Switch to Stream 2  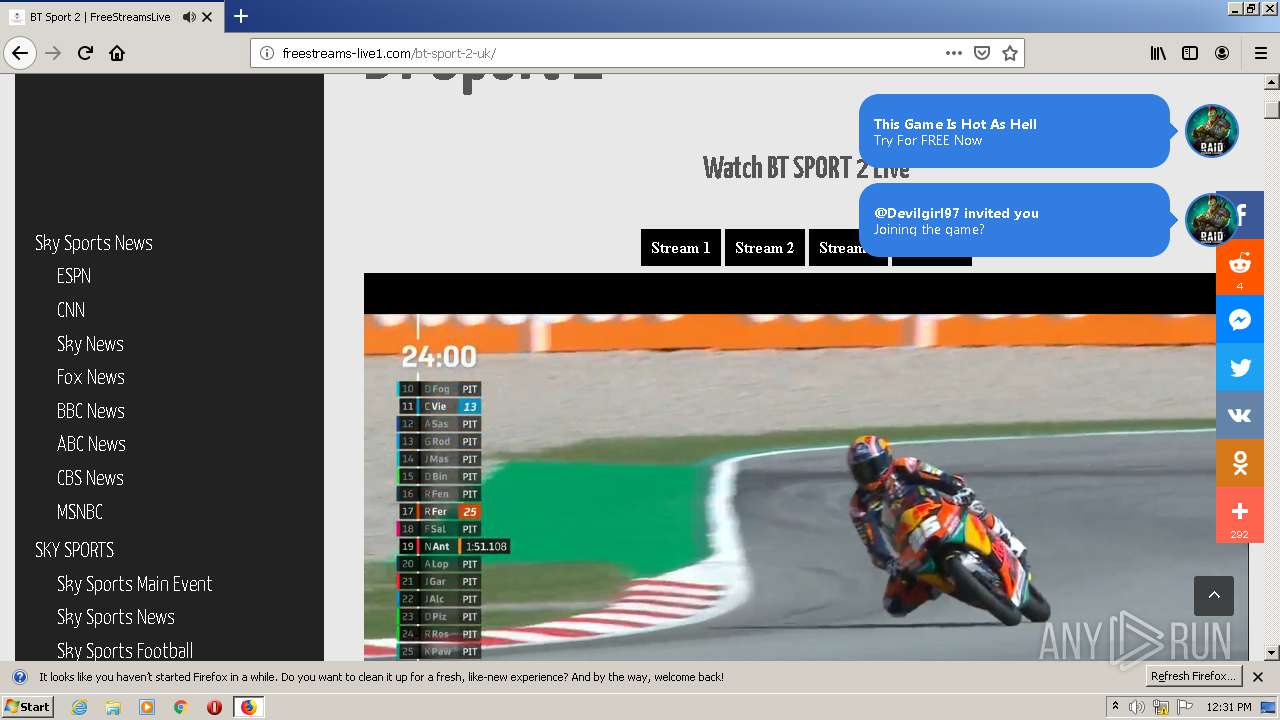[765, 248]
